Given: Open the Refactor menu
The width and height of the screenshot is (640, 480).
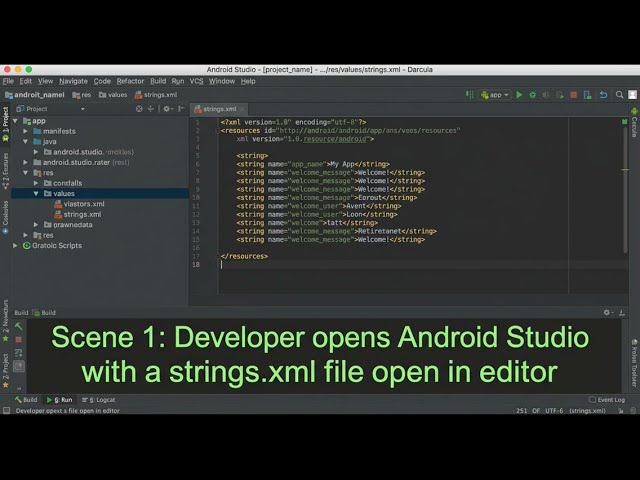Looking at the screenshot, I should coord(130,81).
